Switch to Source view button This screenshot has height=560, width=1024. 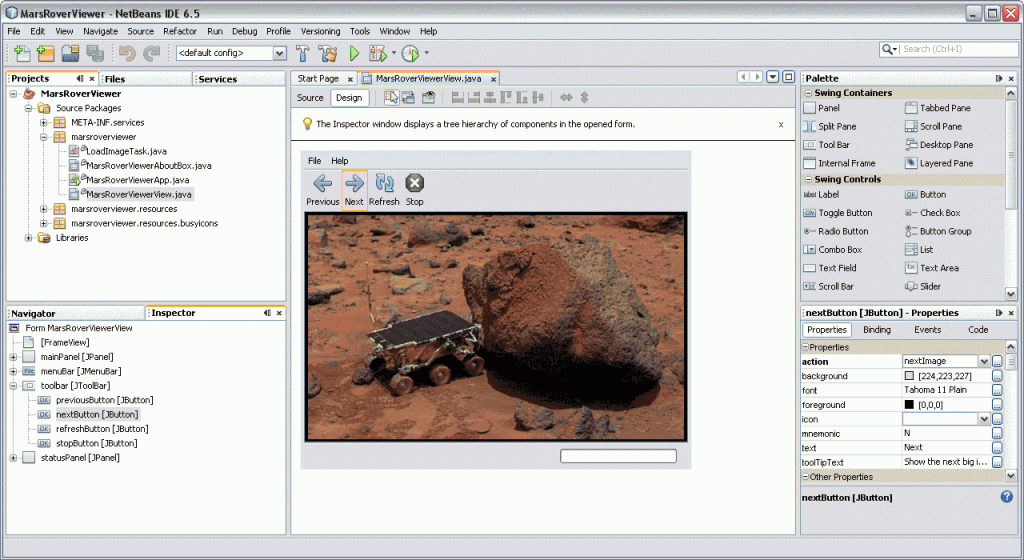[x=310, y=97]
